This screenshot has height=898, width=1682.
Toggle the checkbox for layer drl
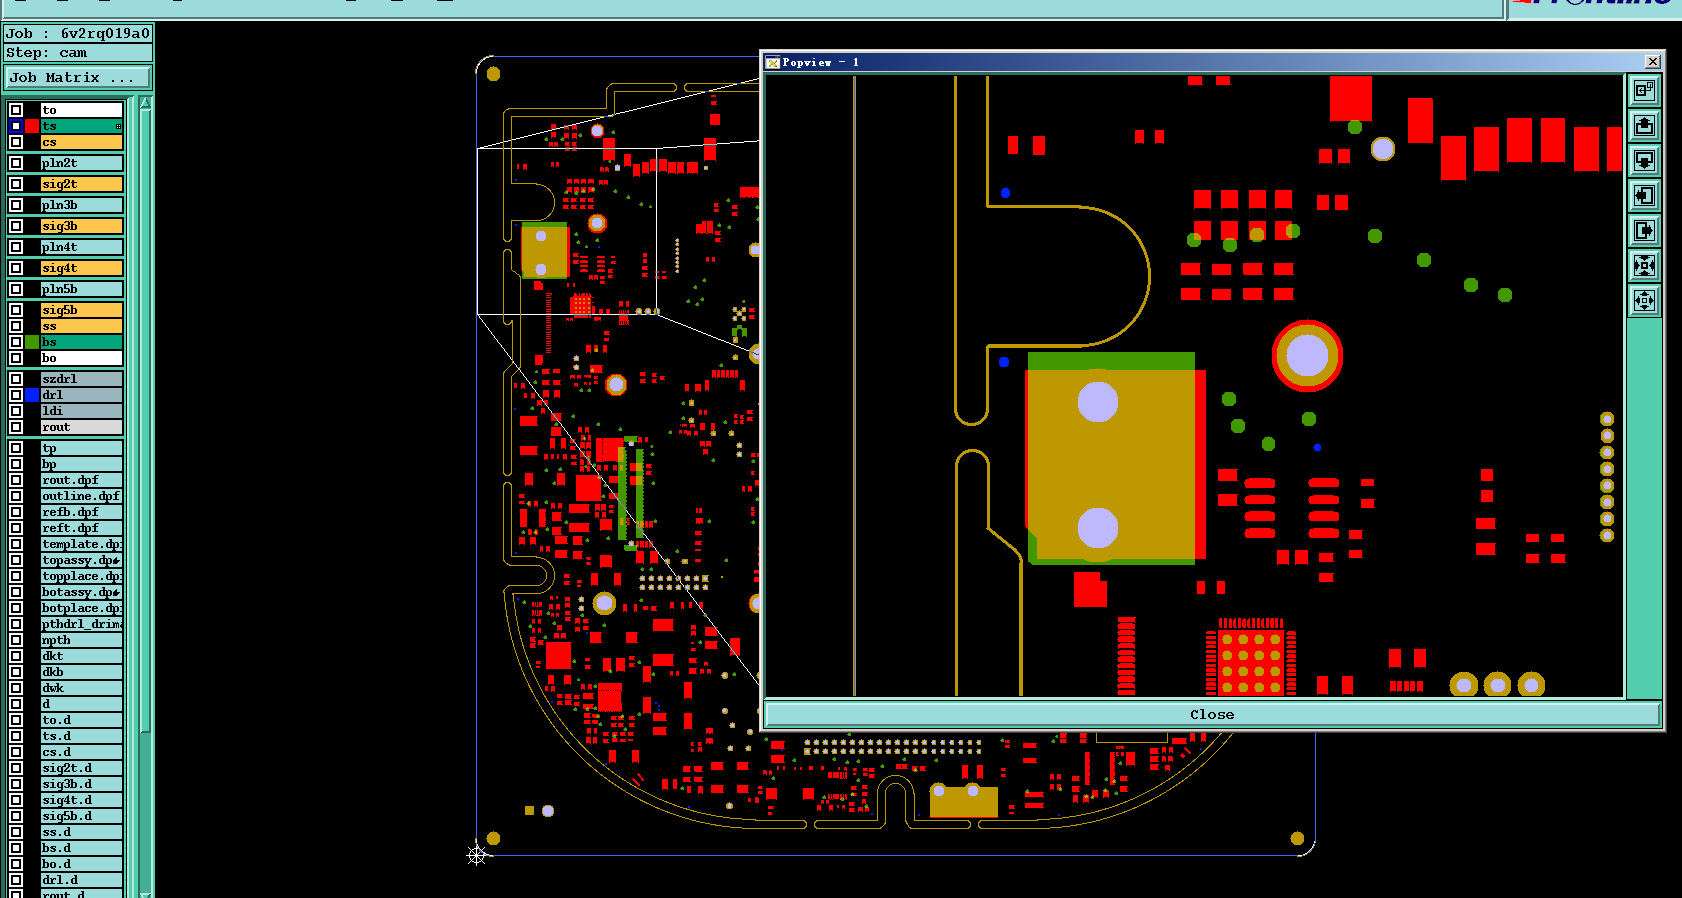(16, 395)
